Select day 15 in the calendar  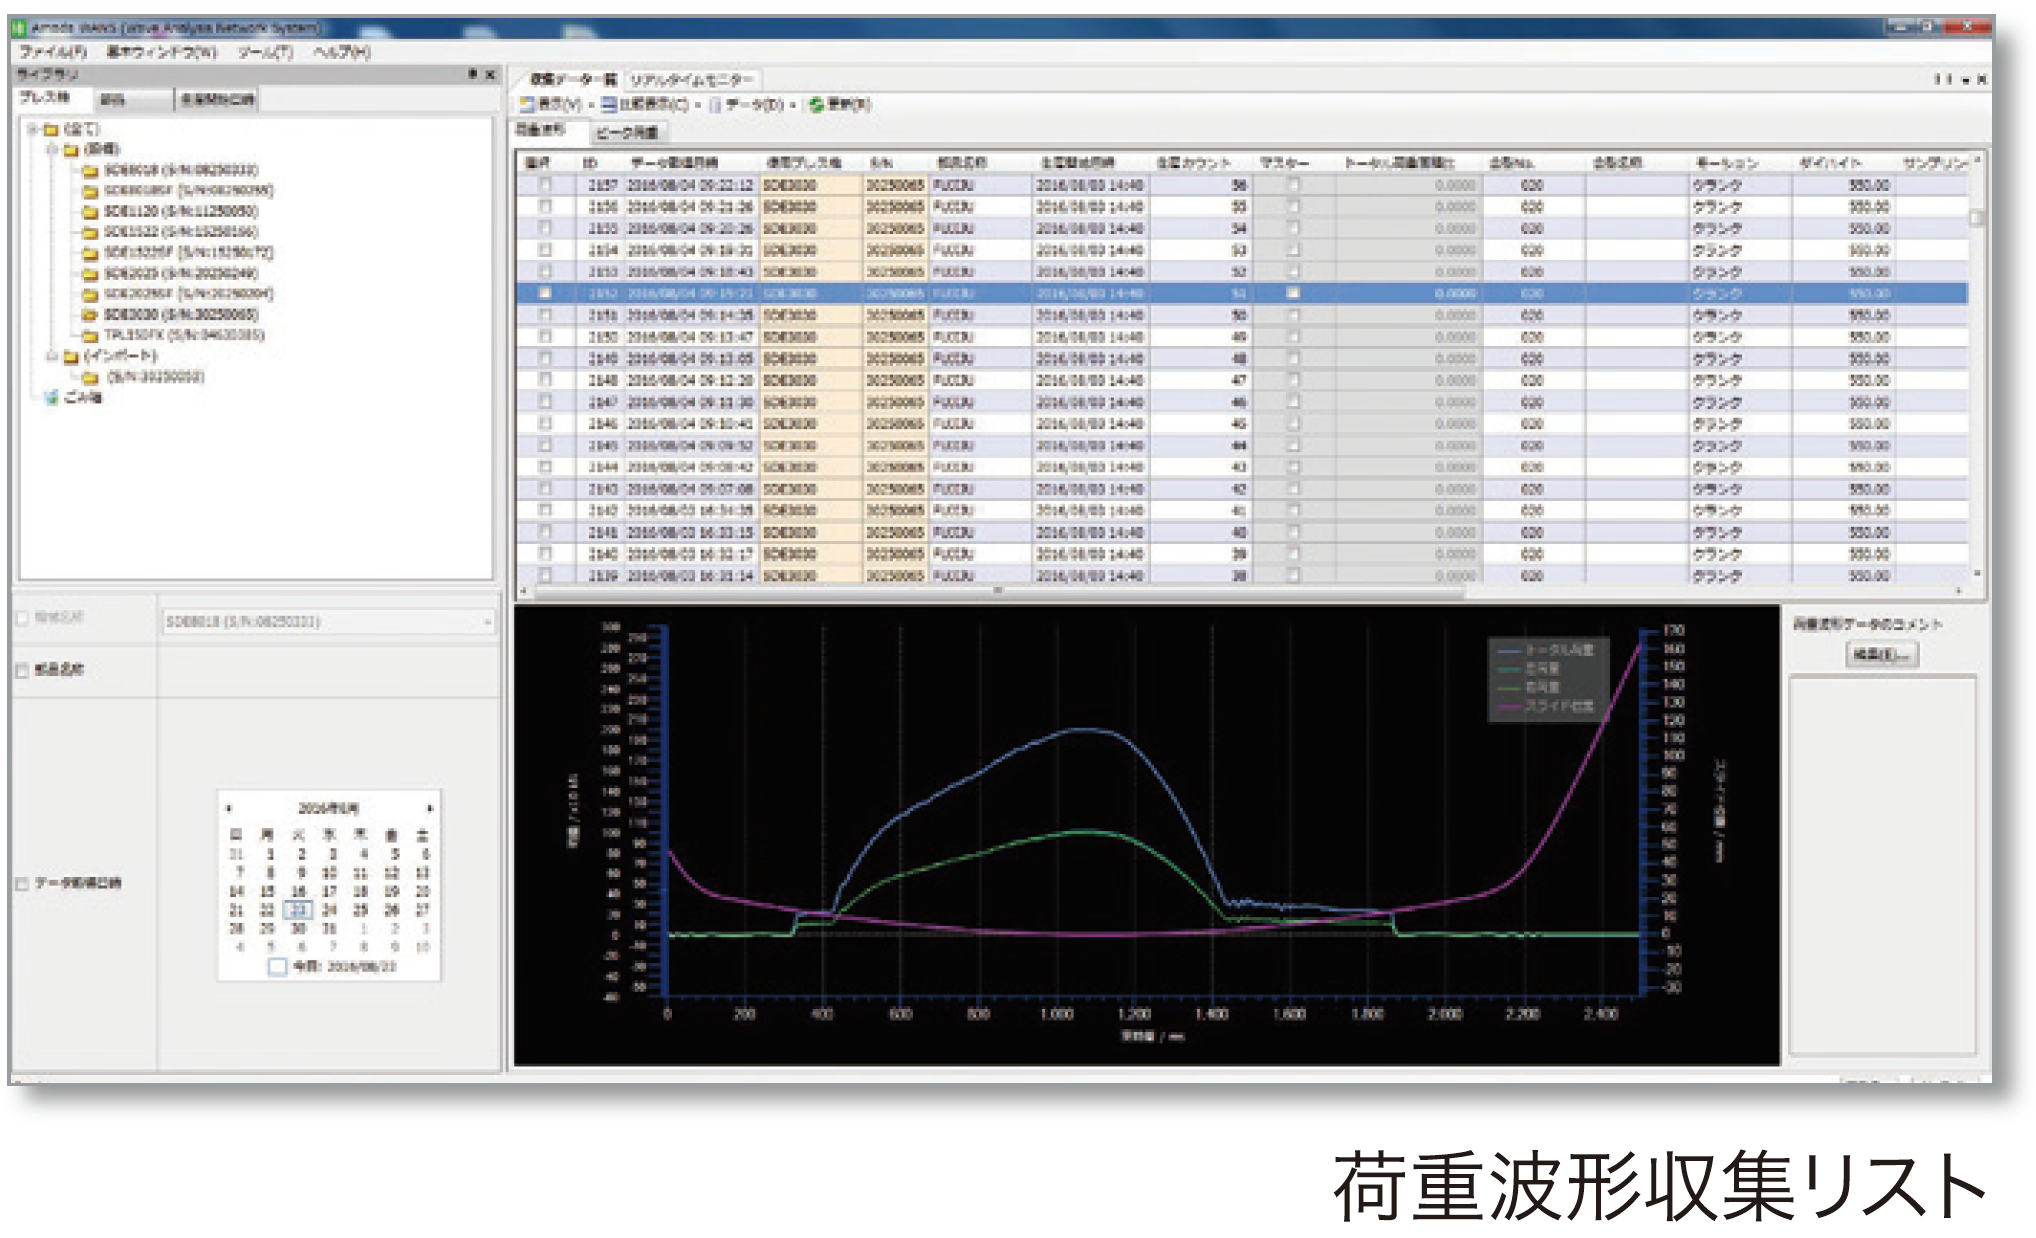coord(267,891)
